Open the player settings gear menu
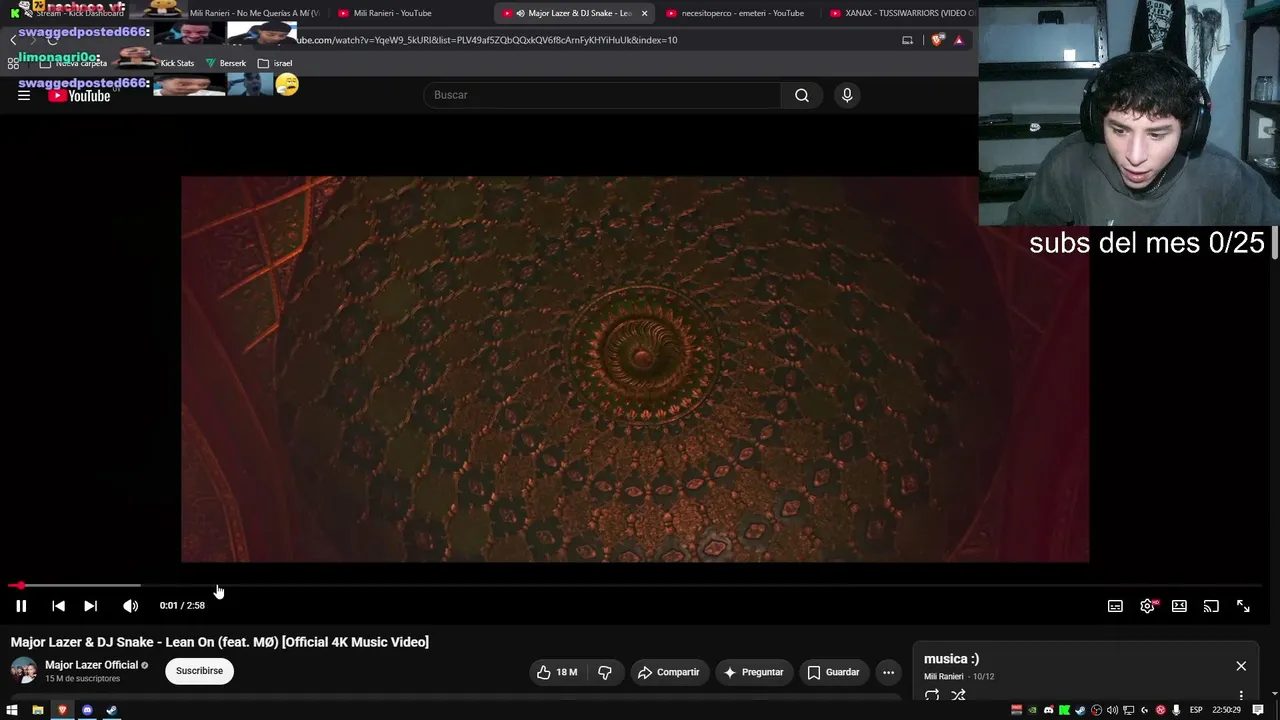 (1147, 606)
